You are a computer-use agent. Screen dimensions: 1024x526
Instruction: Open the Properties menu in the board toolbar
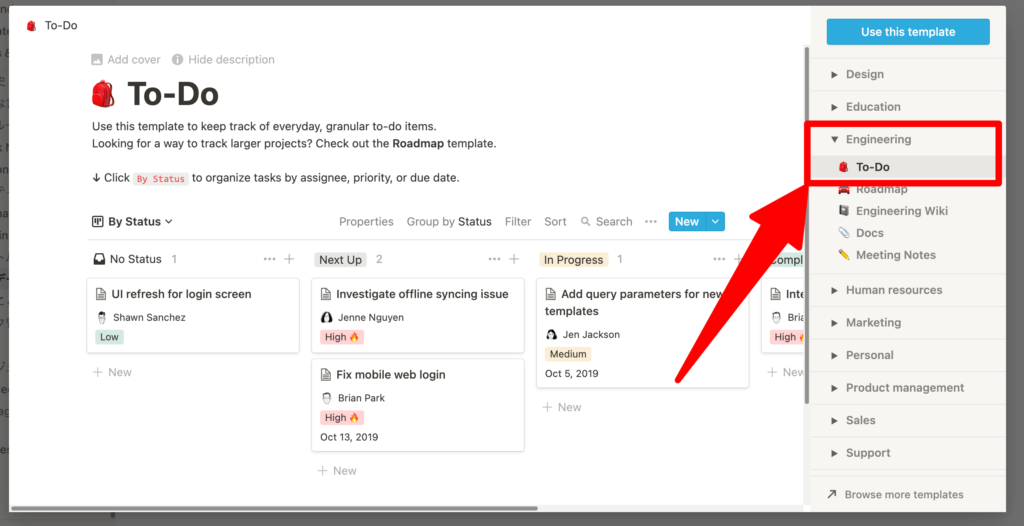pos(366,222)
